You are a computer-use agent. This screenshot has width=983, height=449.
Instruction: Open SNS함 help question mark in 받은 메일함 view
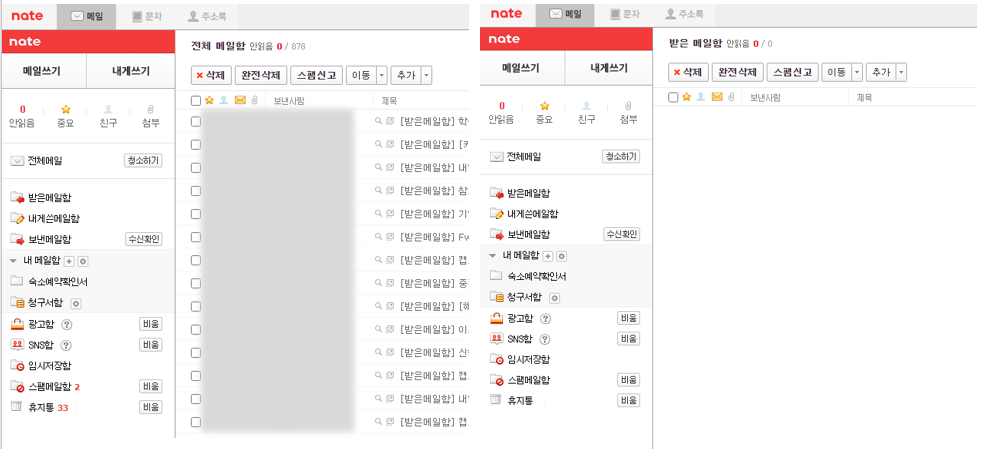[545, 339]
